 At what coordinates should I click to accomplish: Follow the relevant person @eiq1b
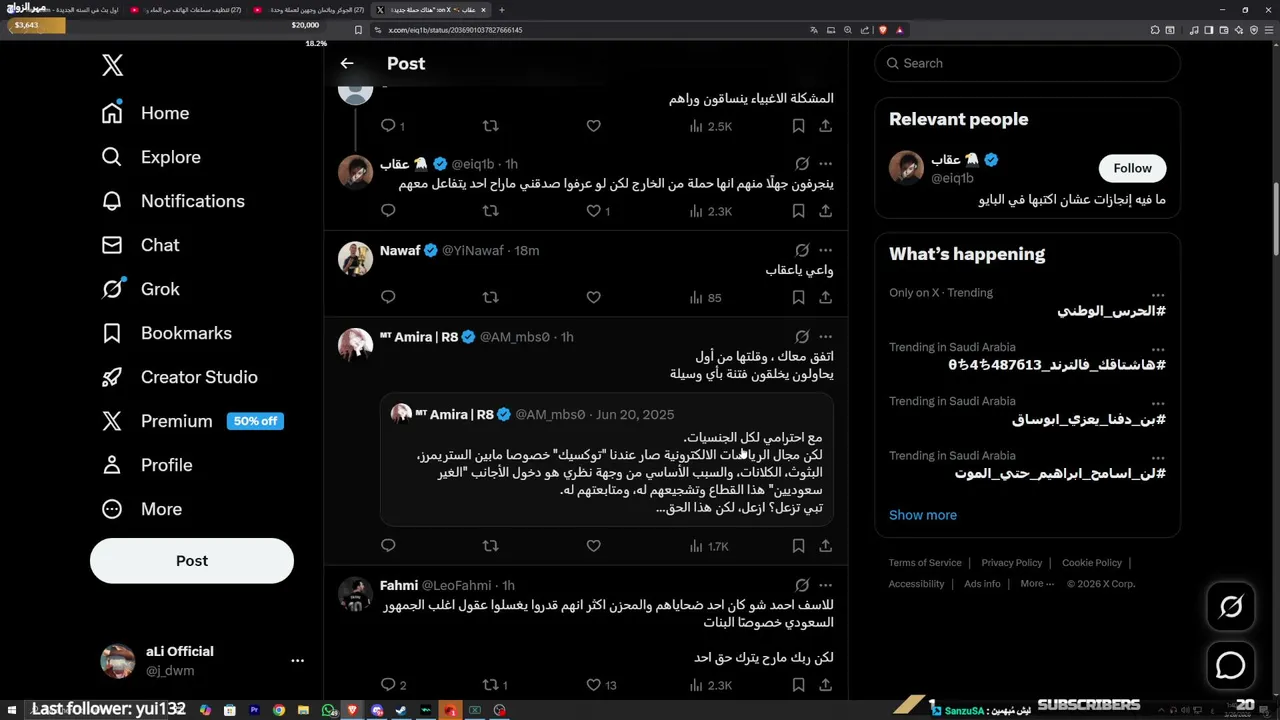pyautogui.click(x=1133, y=168)
